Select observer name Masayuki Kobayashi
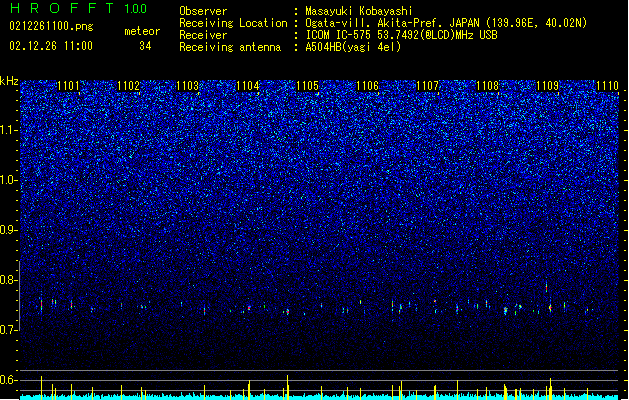The image size is (629, 400). coord(359,11)
